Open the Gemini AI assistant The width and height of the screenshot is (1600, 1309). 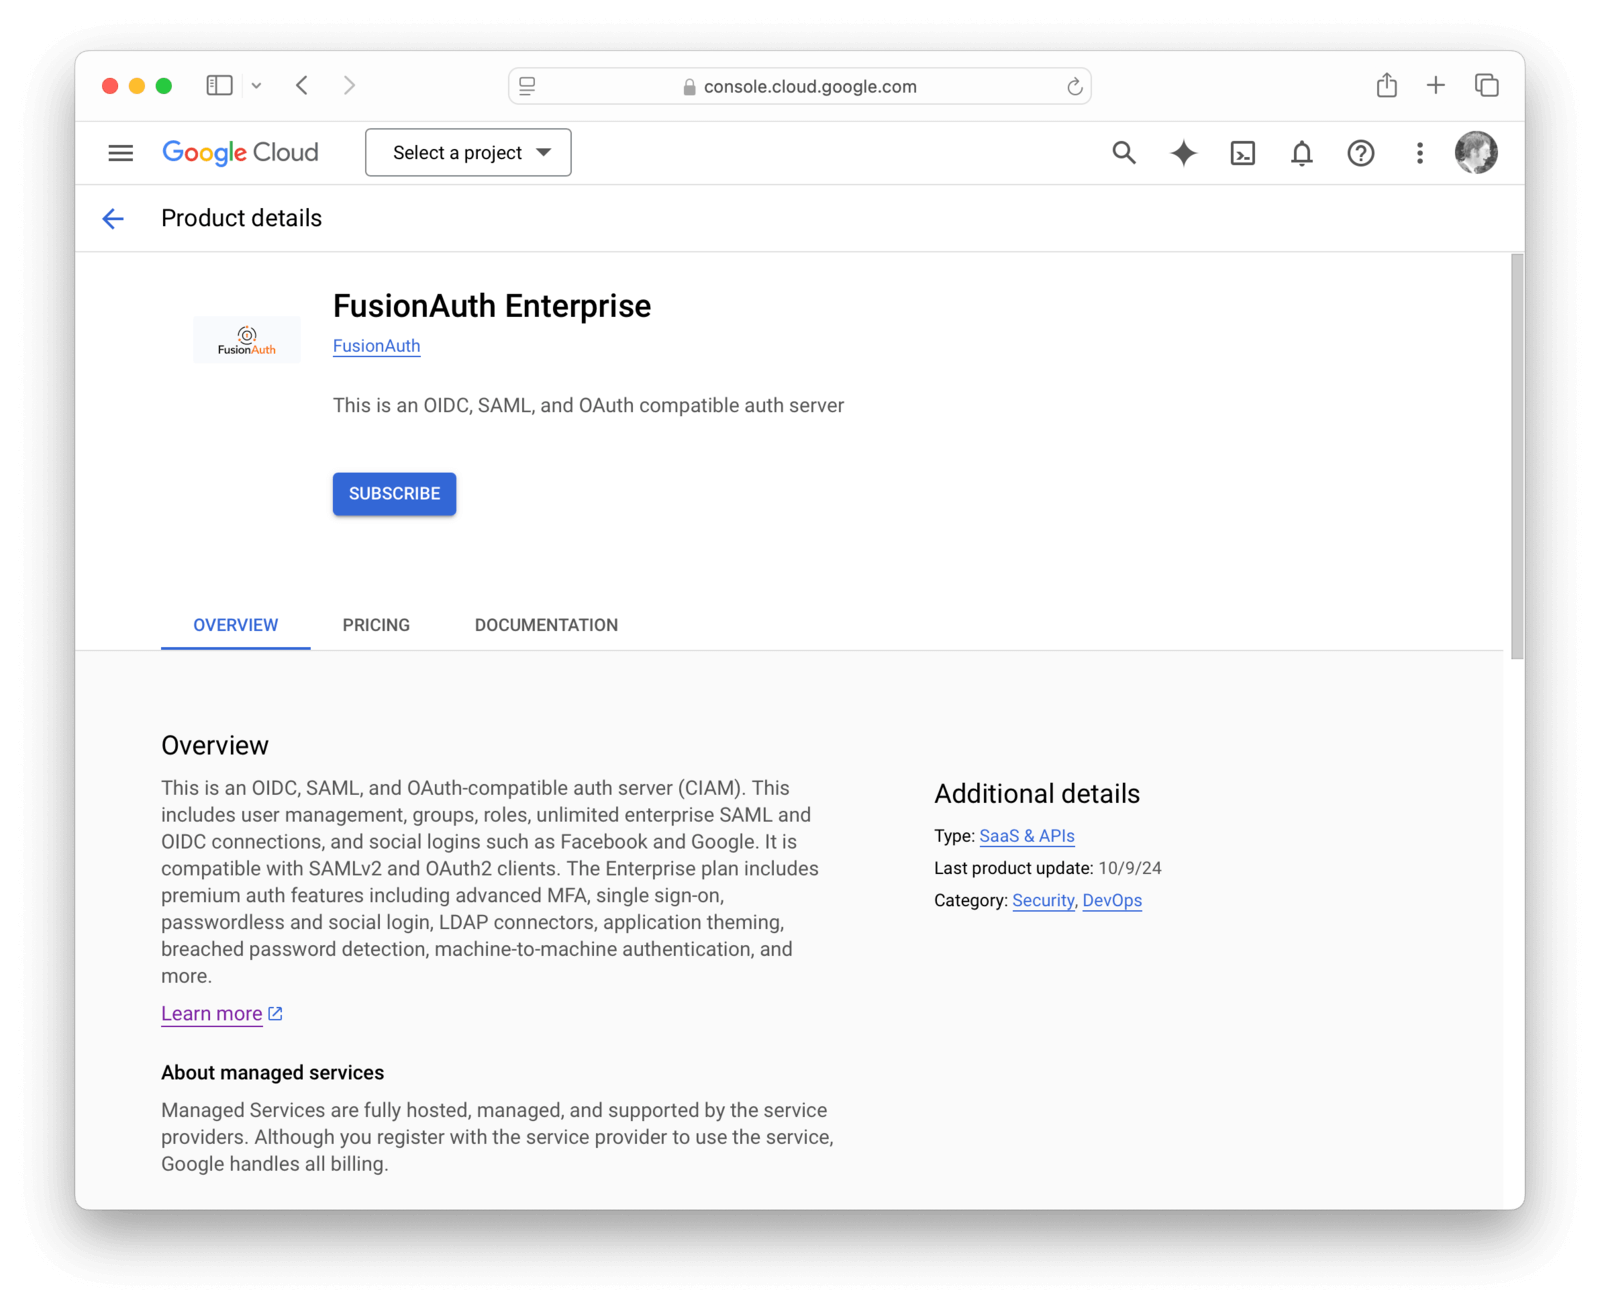coord(1182,153)
